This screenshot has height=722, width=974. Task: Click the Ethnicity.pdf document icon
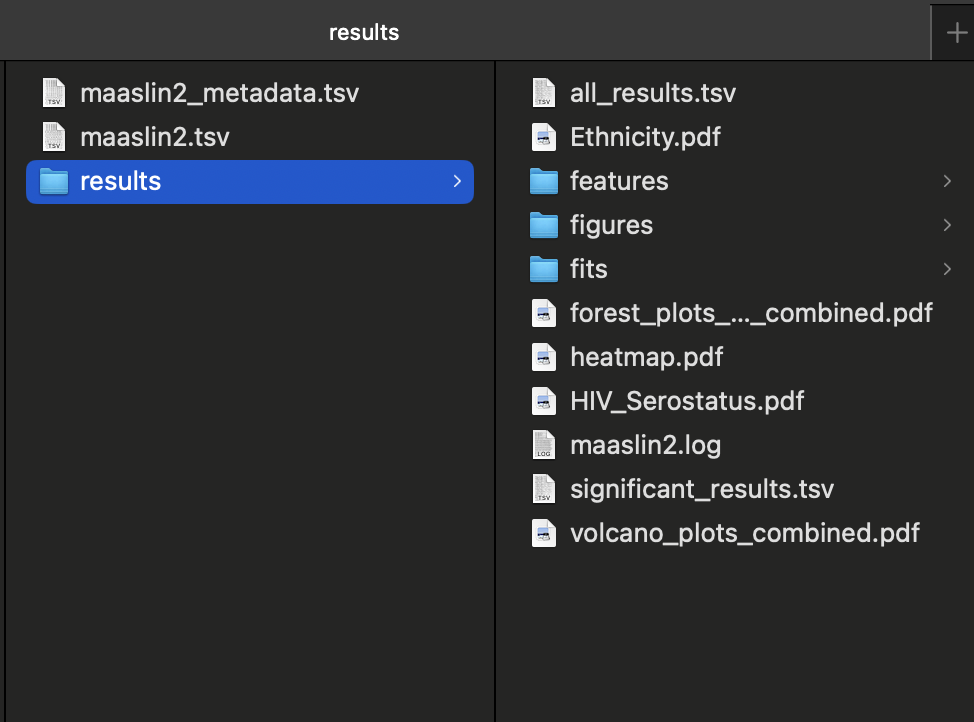543,137
